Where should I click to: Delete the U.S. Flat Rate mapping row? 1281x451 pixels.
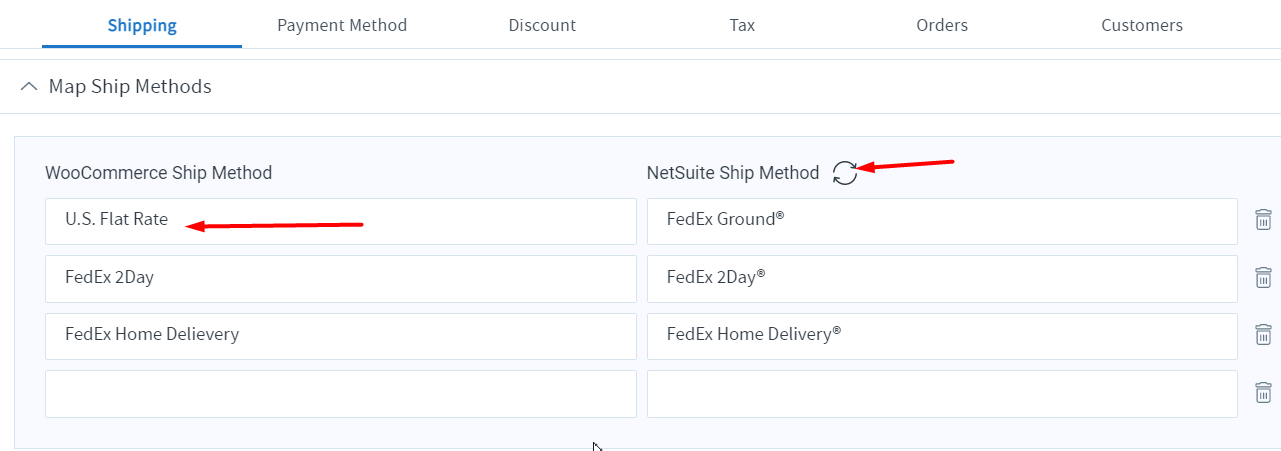[x=1263, y=220]
